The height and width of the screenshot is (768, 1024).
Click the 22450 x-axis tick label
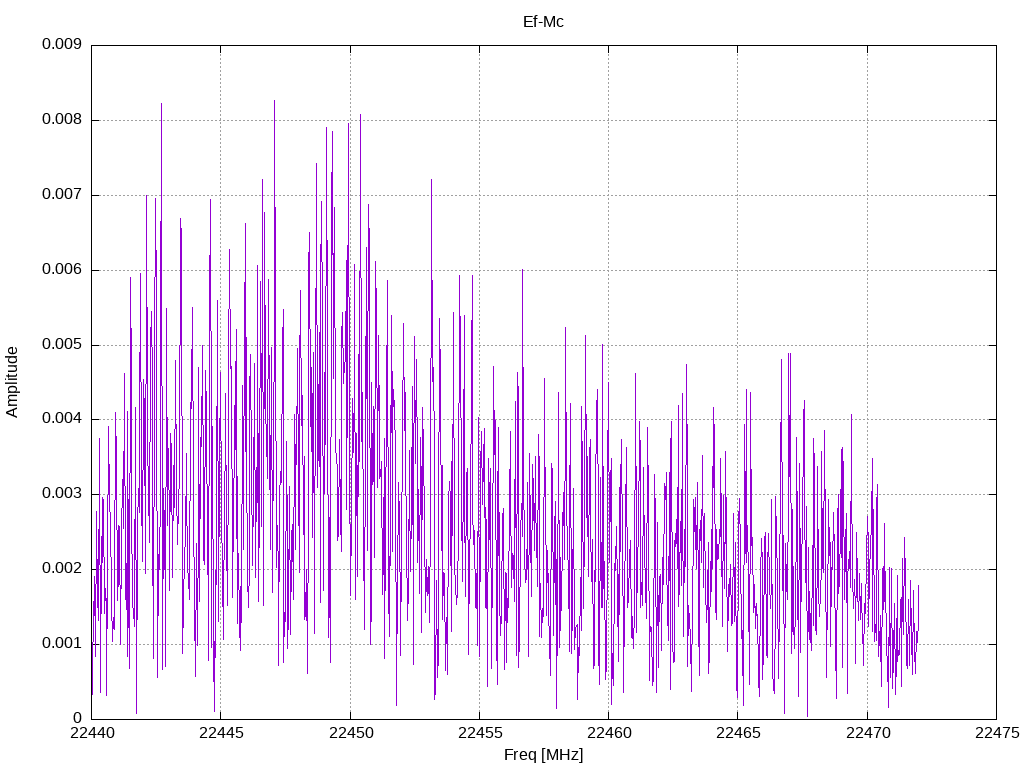click(x=350, y=733)
